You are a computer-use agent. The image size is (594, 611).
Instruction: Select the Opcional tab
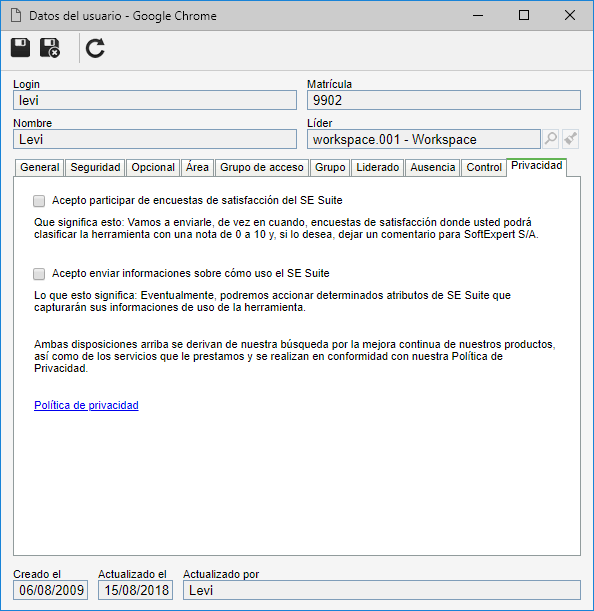pos(153,168)
